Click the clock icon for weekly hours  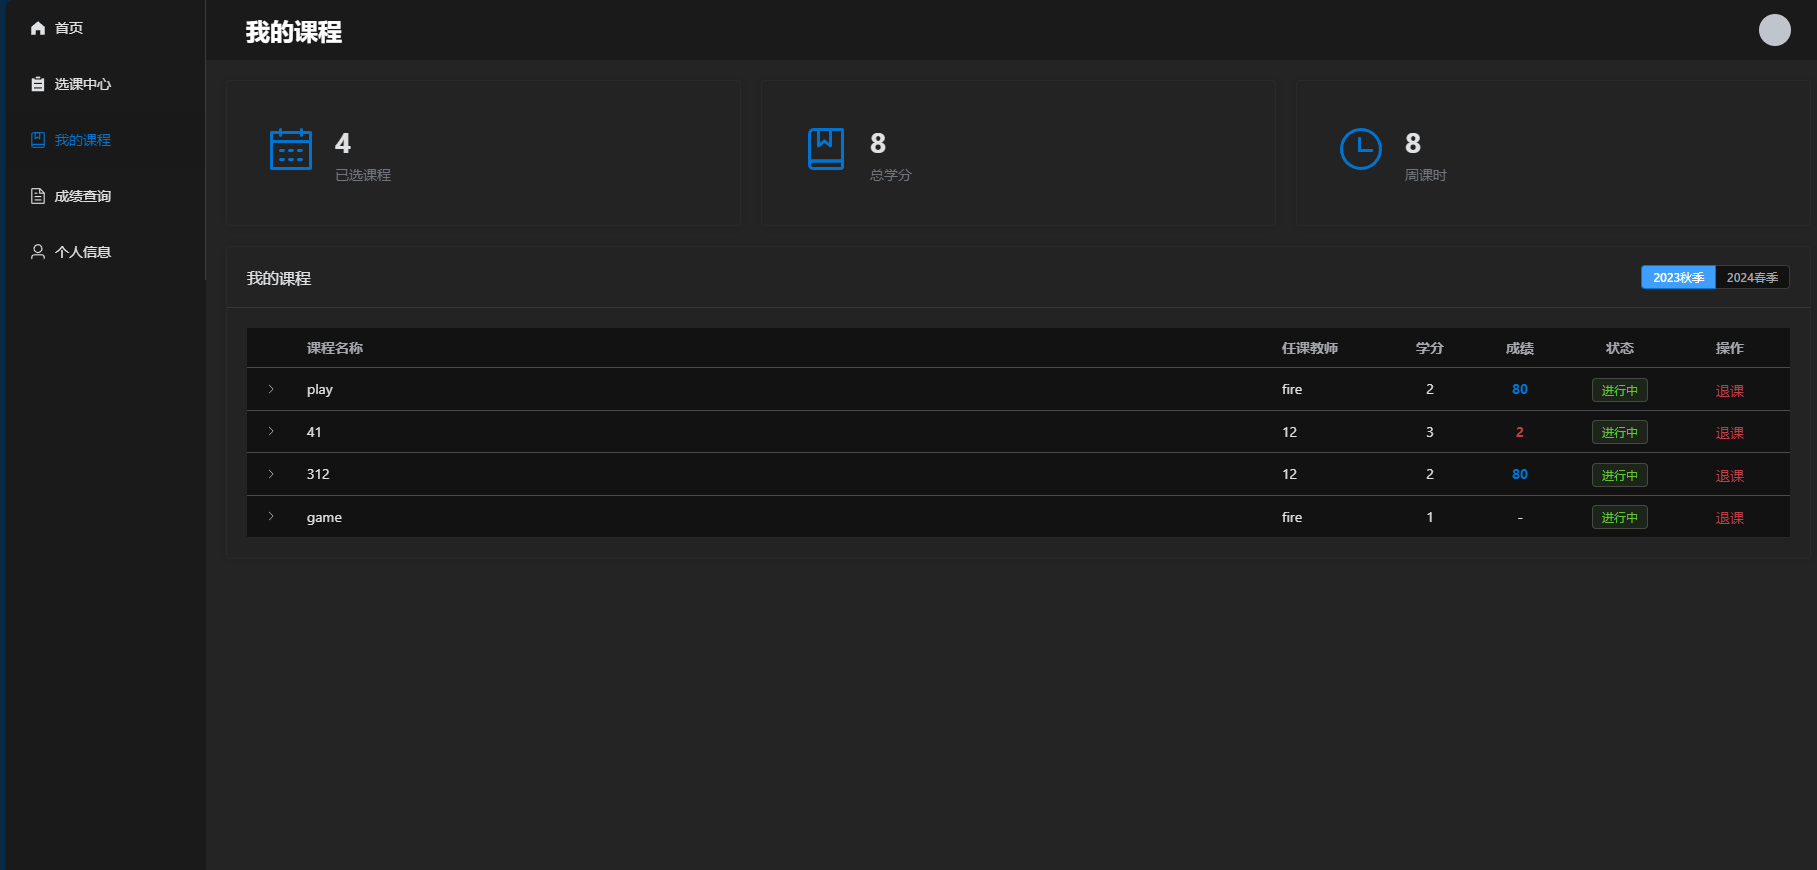click(1360, 149)
